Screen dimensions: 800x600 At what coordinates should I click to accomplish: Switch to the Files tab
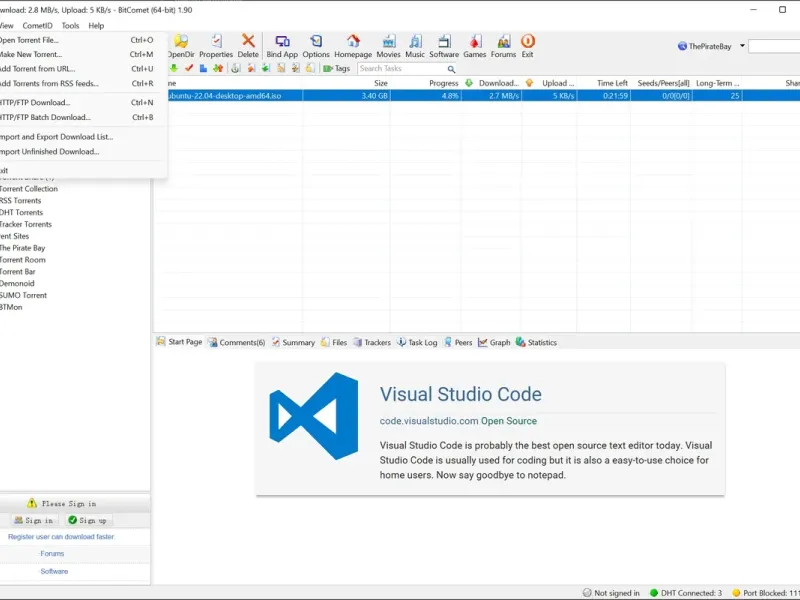pyautogui.click(x=334, y=342)
